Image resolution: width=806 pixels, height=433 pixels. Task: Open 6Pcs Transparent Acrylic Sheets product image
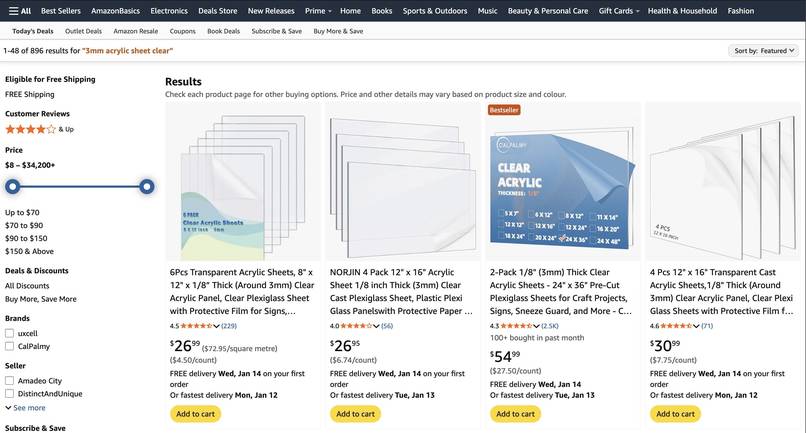tap(243, 182)
